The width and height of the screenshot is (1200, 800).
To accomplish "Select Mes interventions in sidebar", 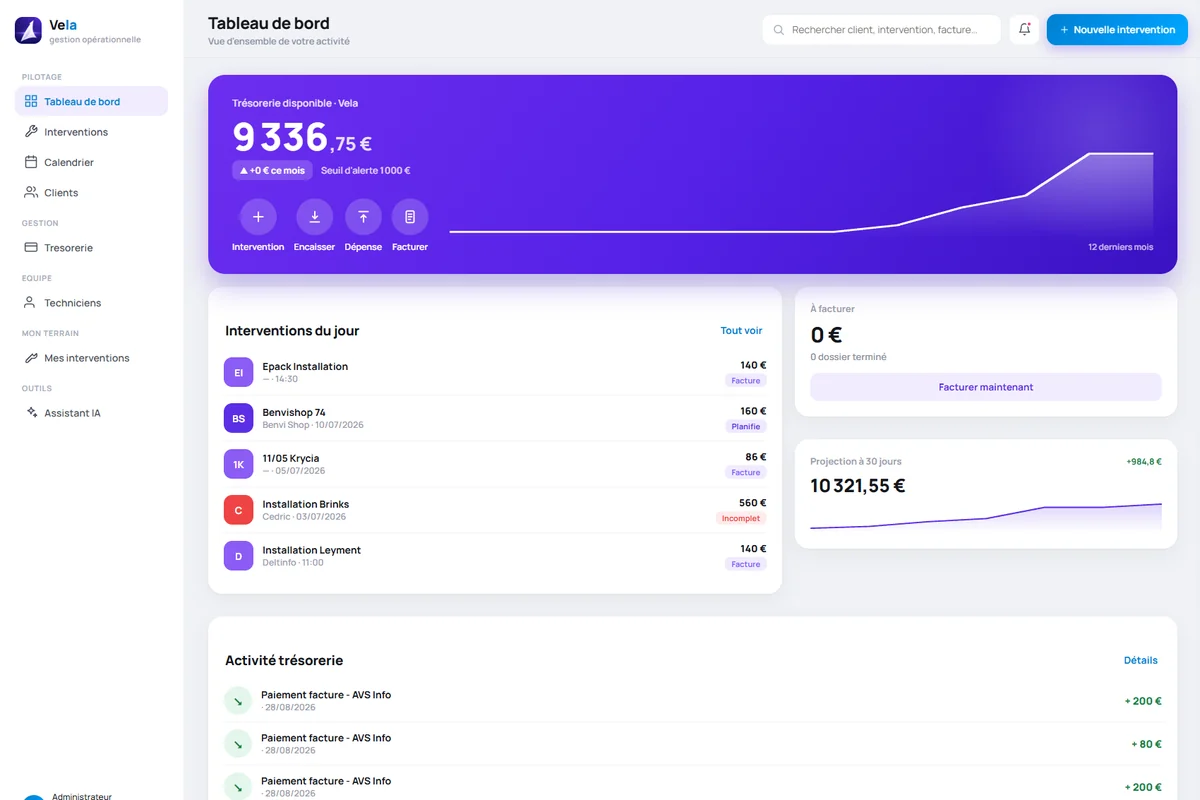I will pyautogui.click(x=91, y=357).
